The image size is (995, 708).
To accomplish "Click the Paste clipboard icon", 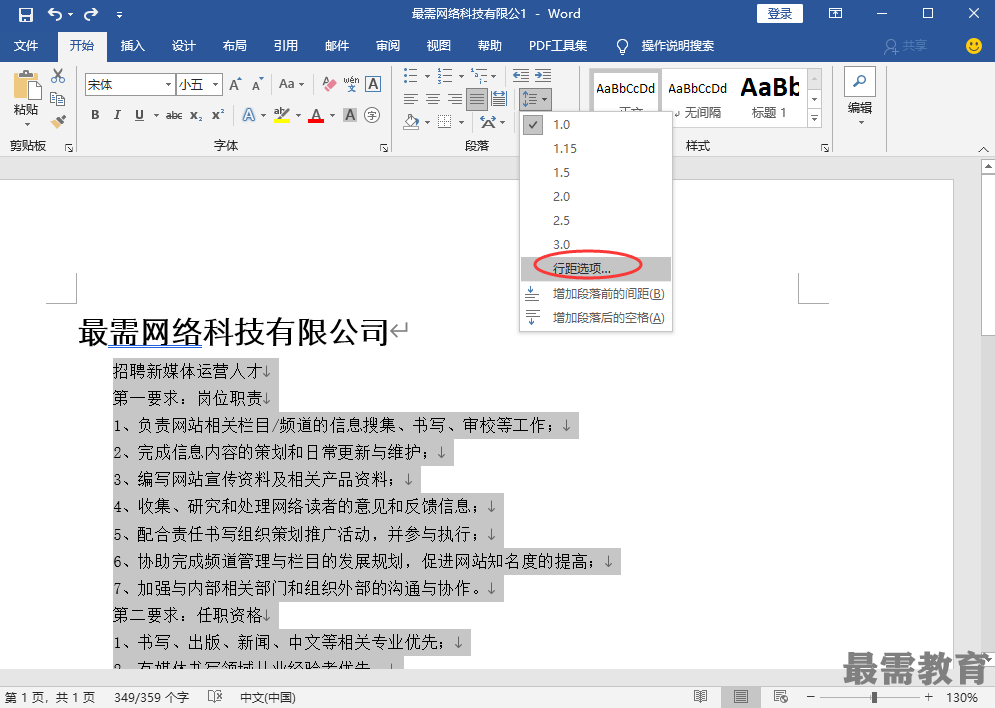I will 27,86.
